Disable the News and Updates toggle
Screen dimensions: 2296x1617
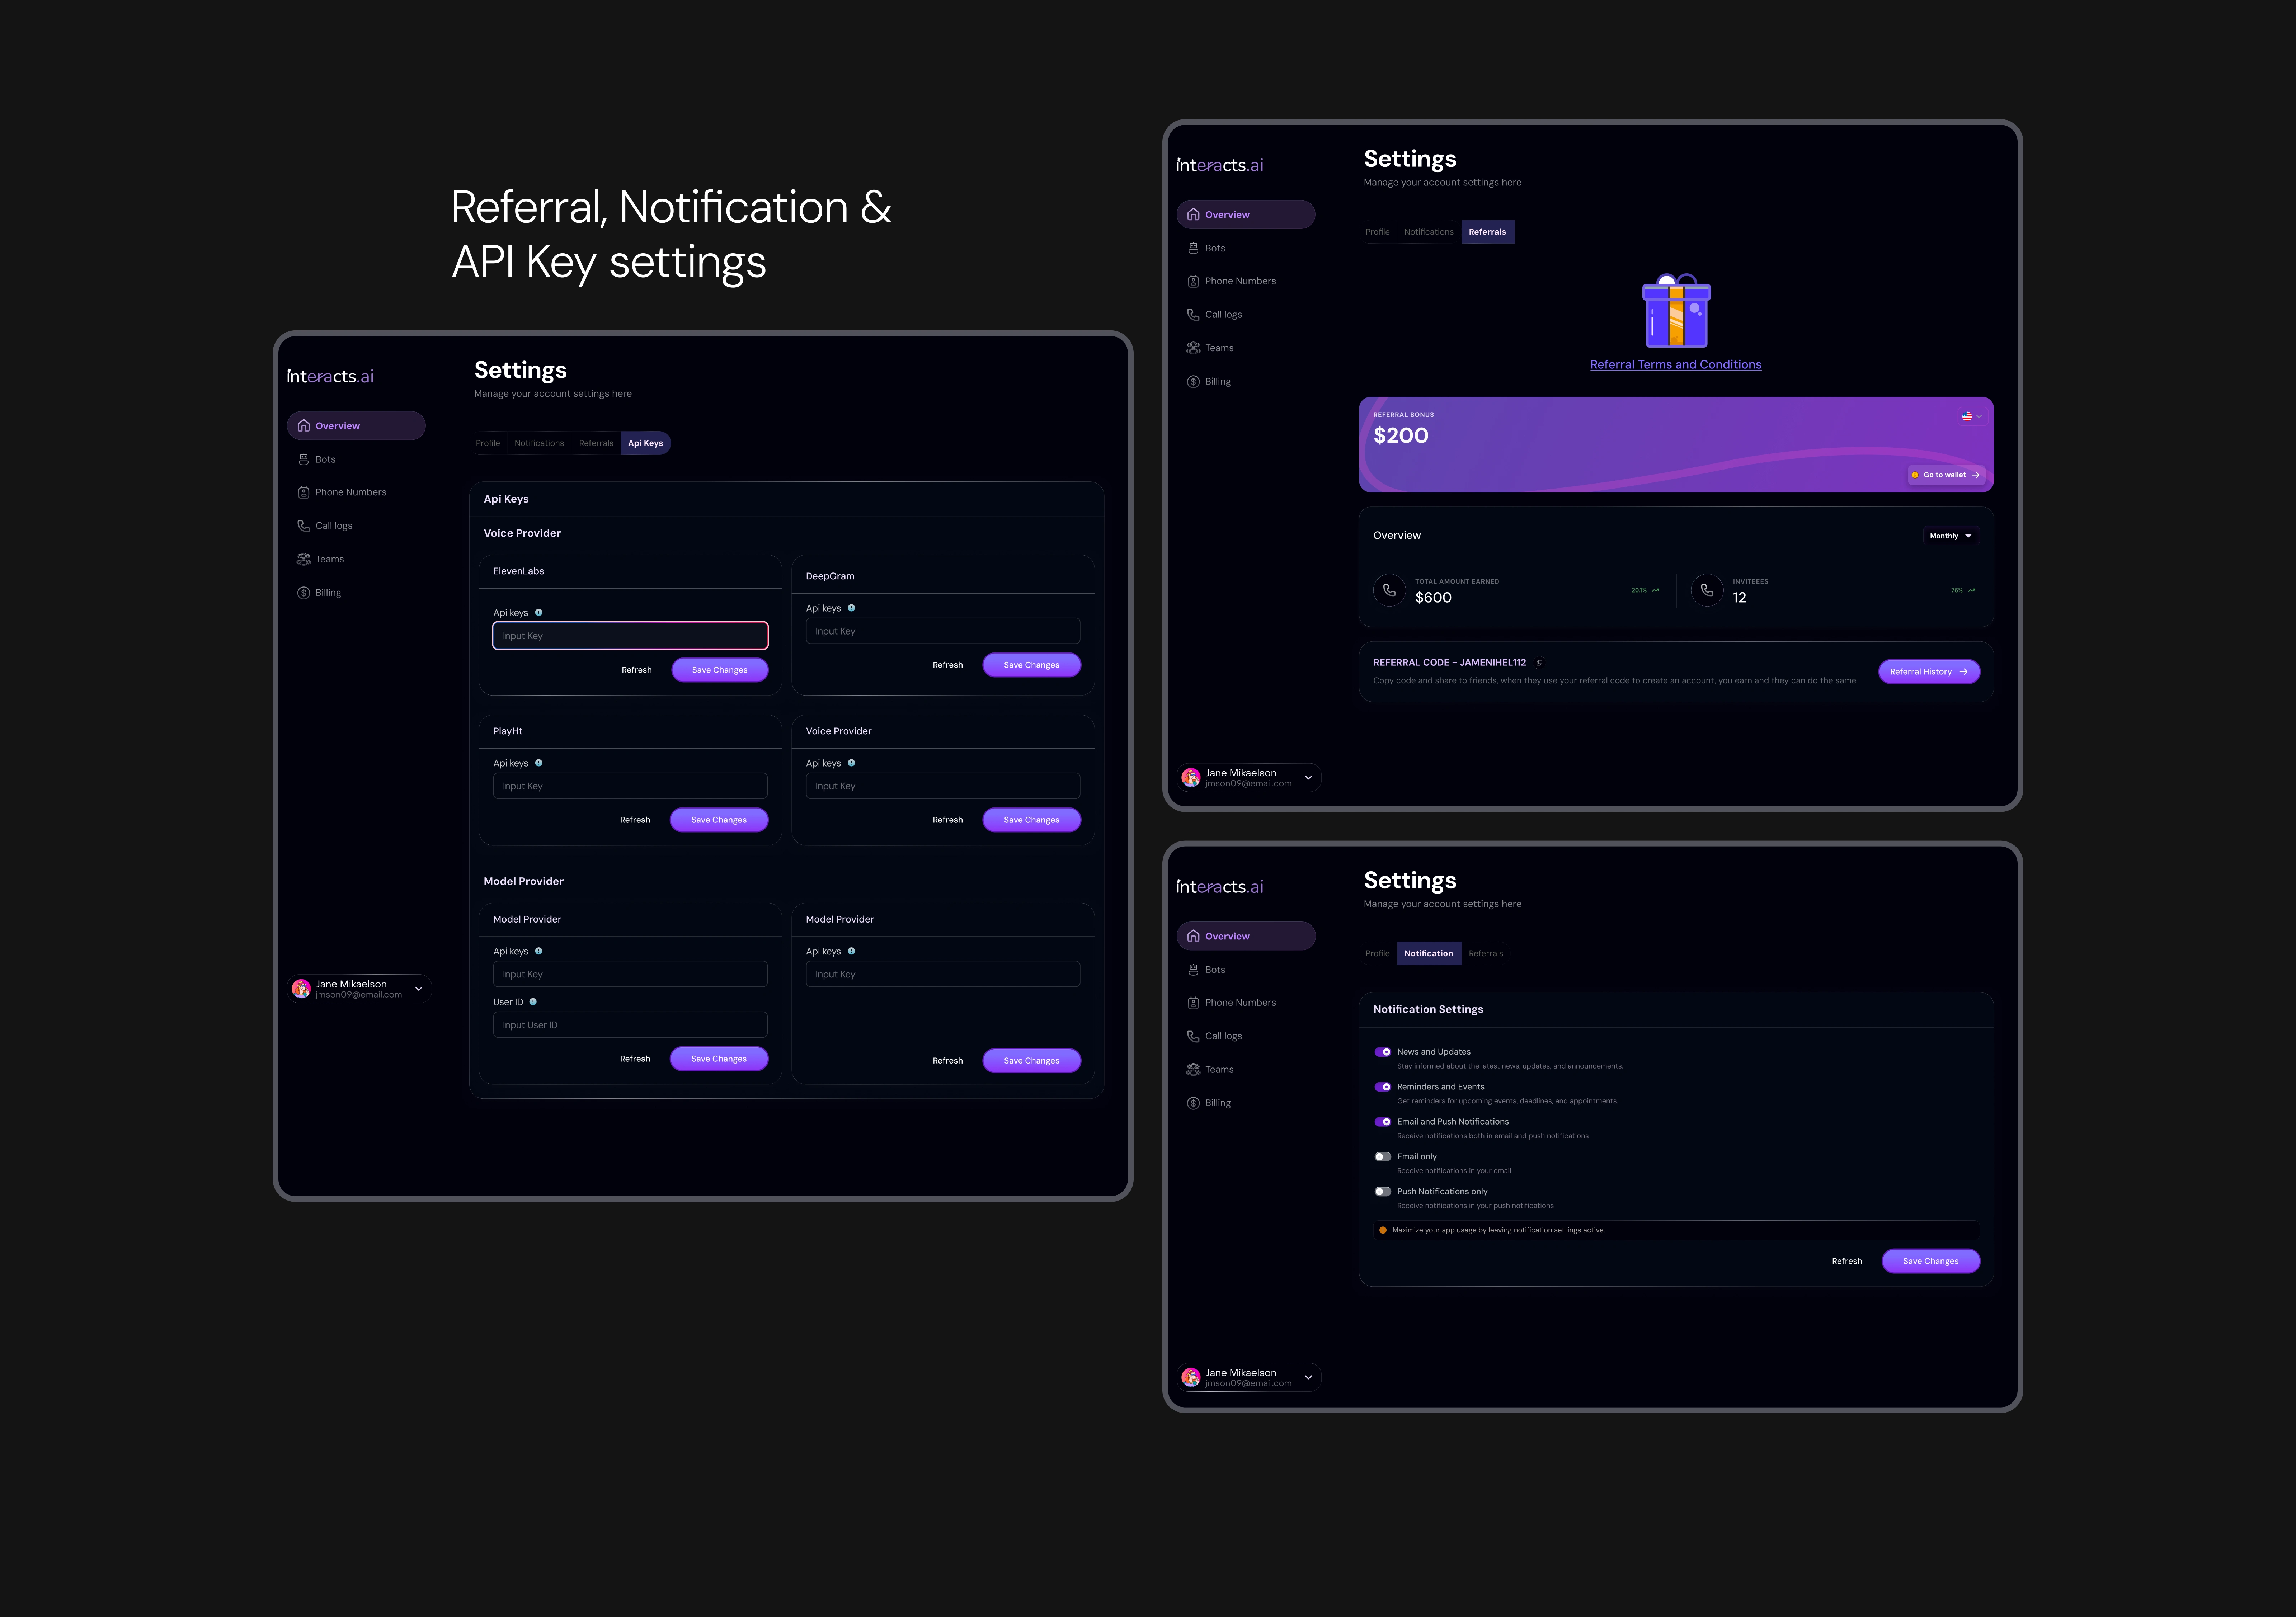coord(1383,1052)
